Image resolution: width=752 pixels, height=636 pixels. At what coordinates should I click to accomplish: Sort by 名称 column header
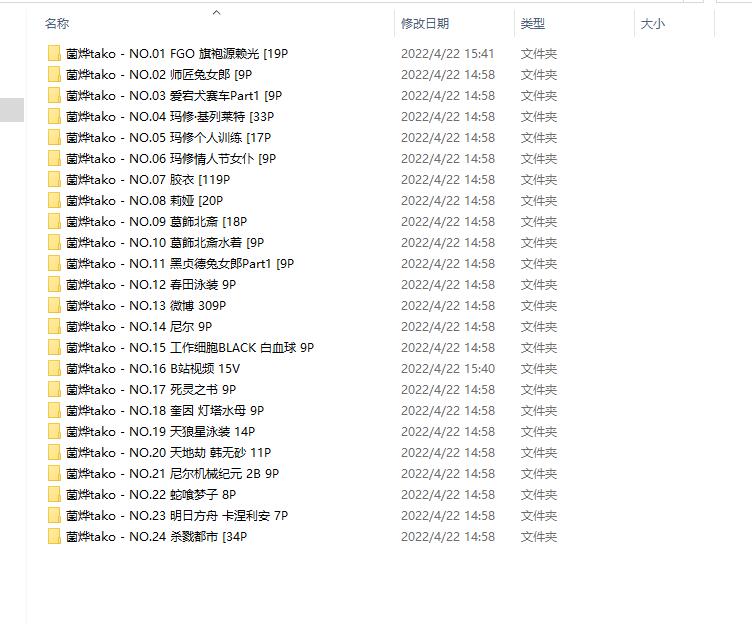(57, 23)
